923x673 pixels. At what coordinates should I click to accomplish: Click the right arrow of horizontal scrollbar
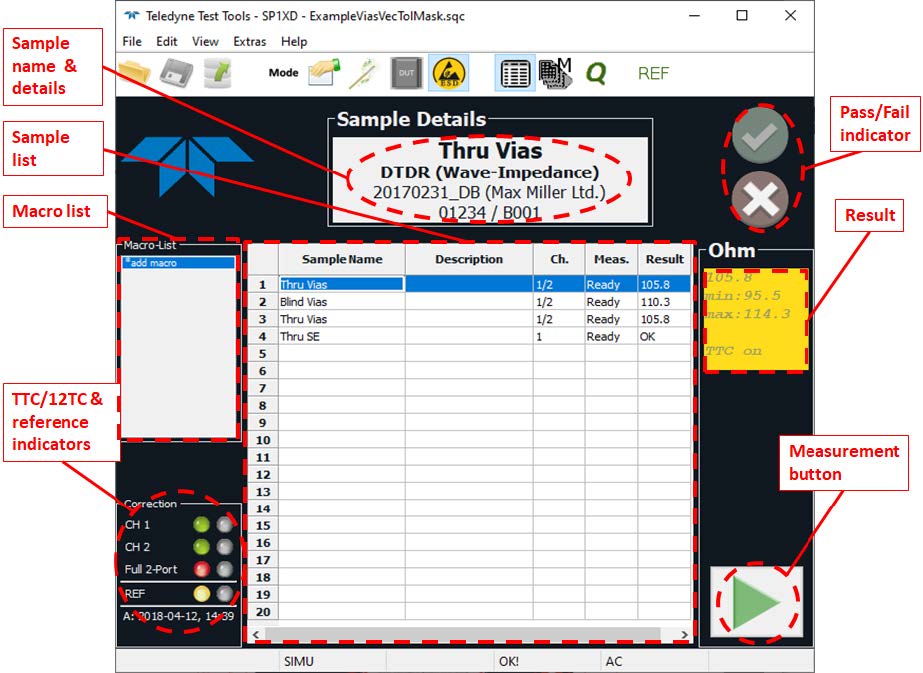pyautogui.click(x=684, y=634)
